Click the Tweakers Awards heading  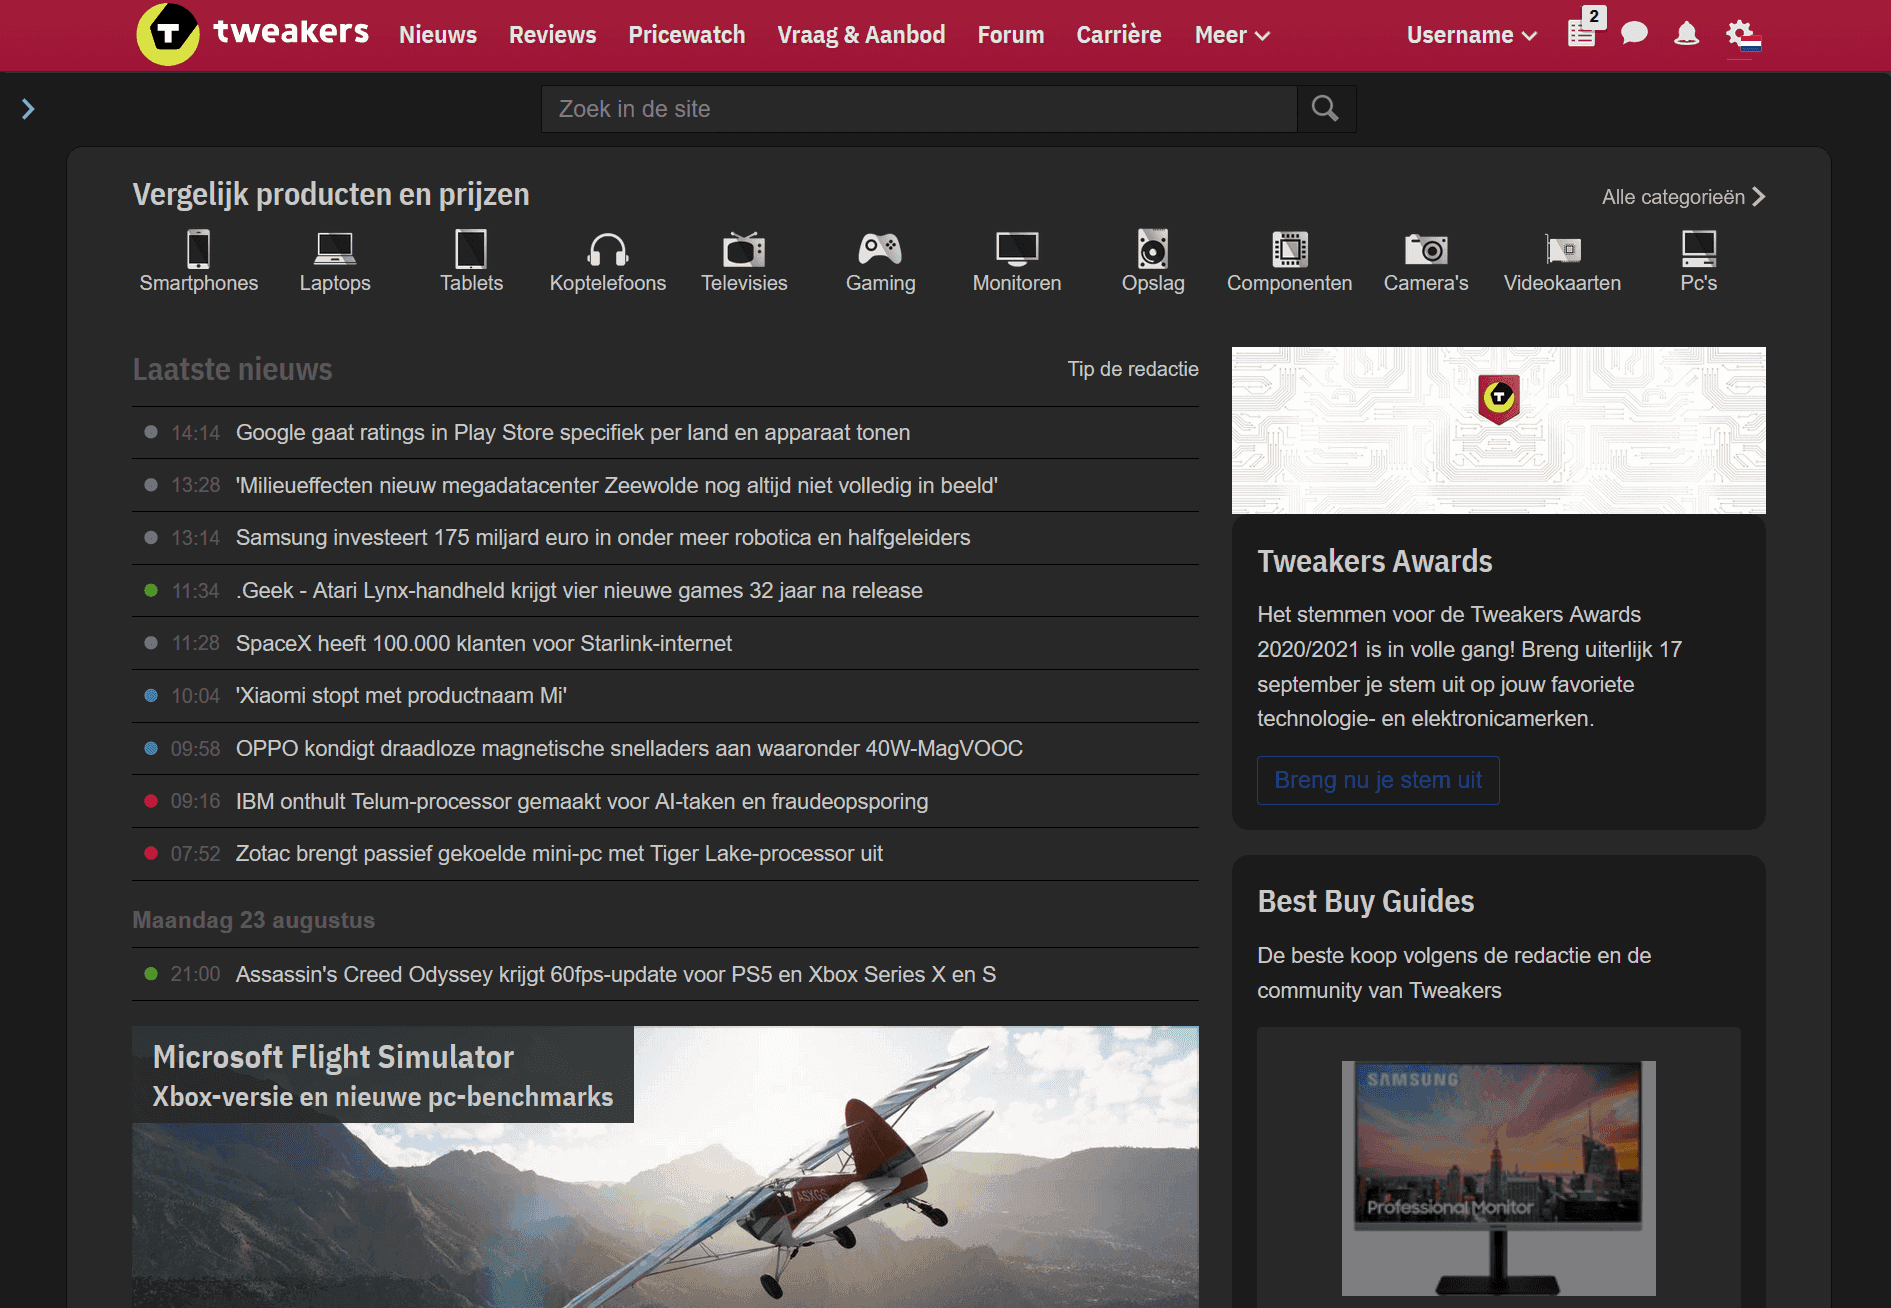click(x=1374, y=562)
